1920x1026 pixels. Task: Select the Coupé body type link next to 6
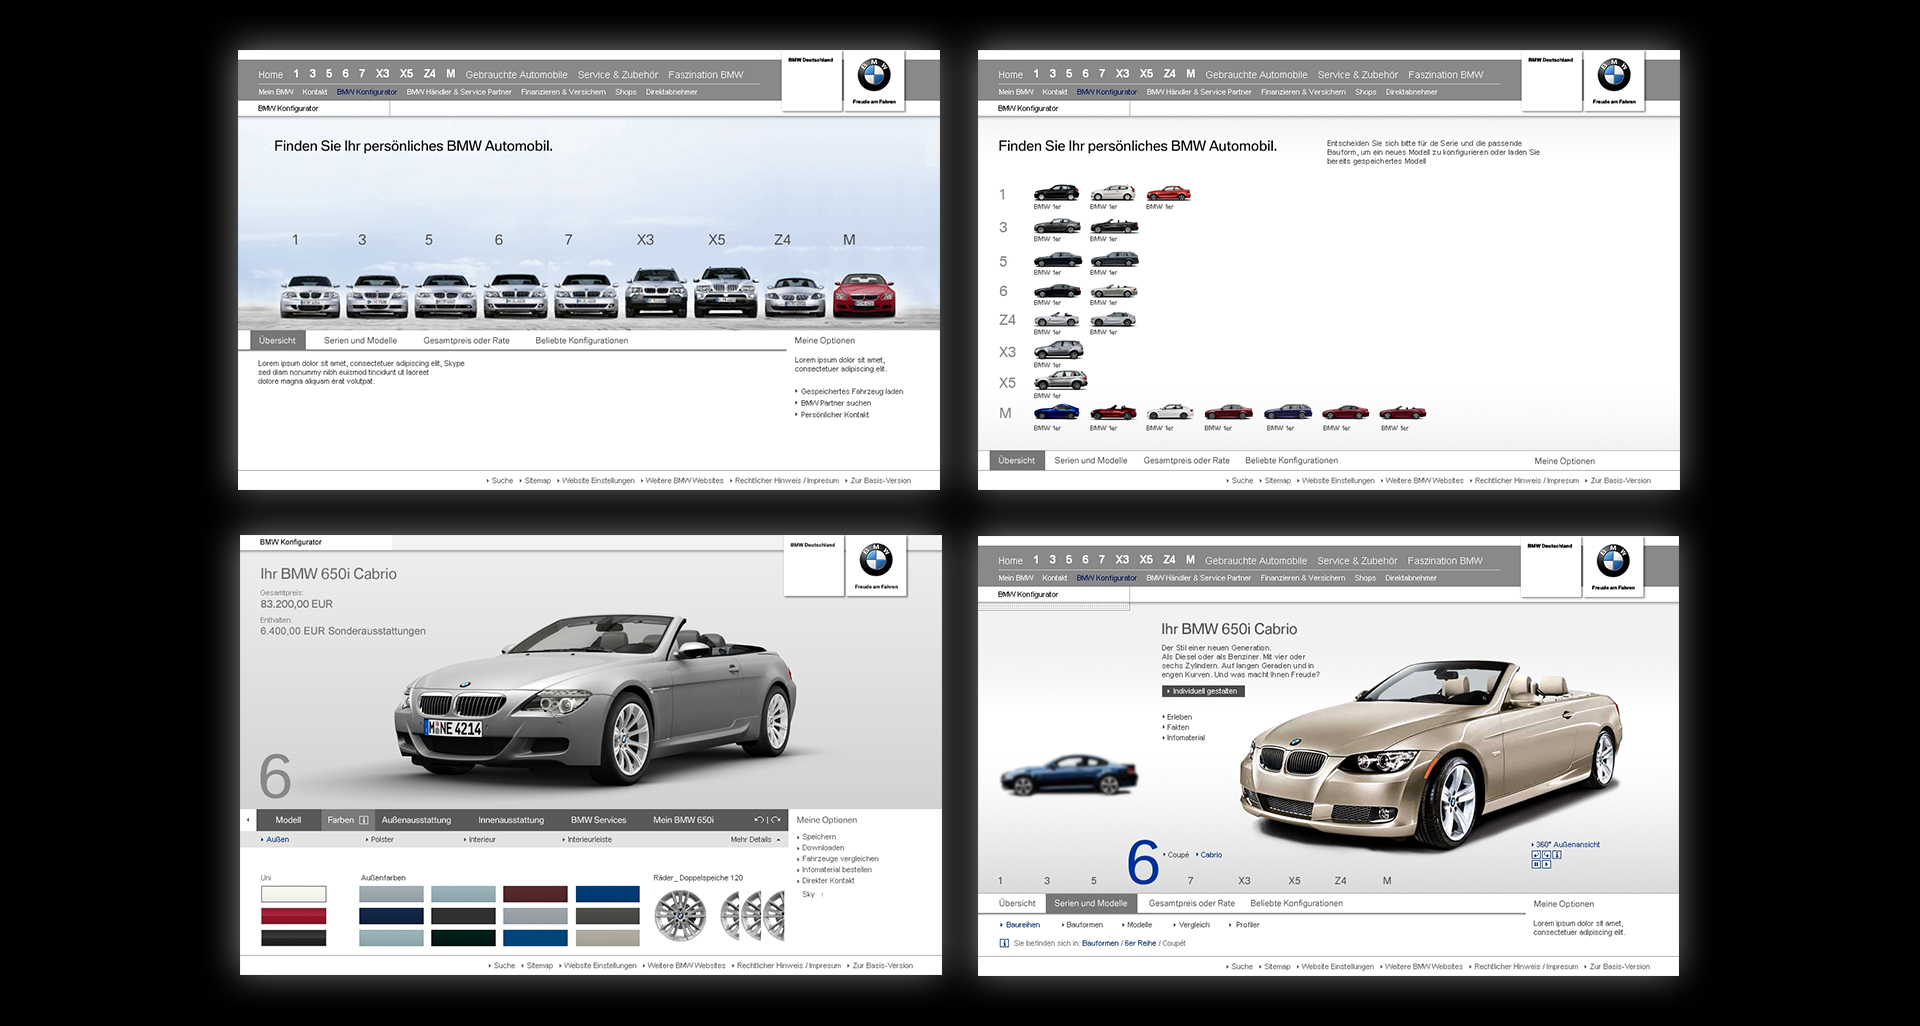(x=1177, y=855)
